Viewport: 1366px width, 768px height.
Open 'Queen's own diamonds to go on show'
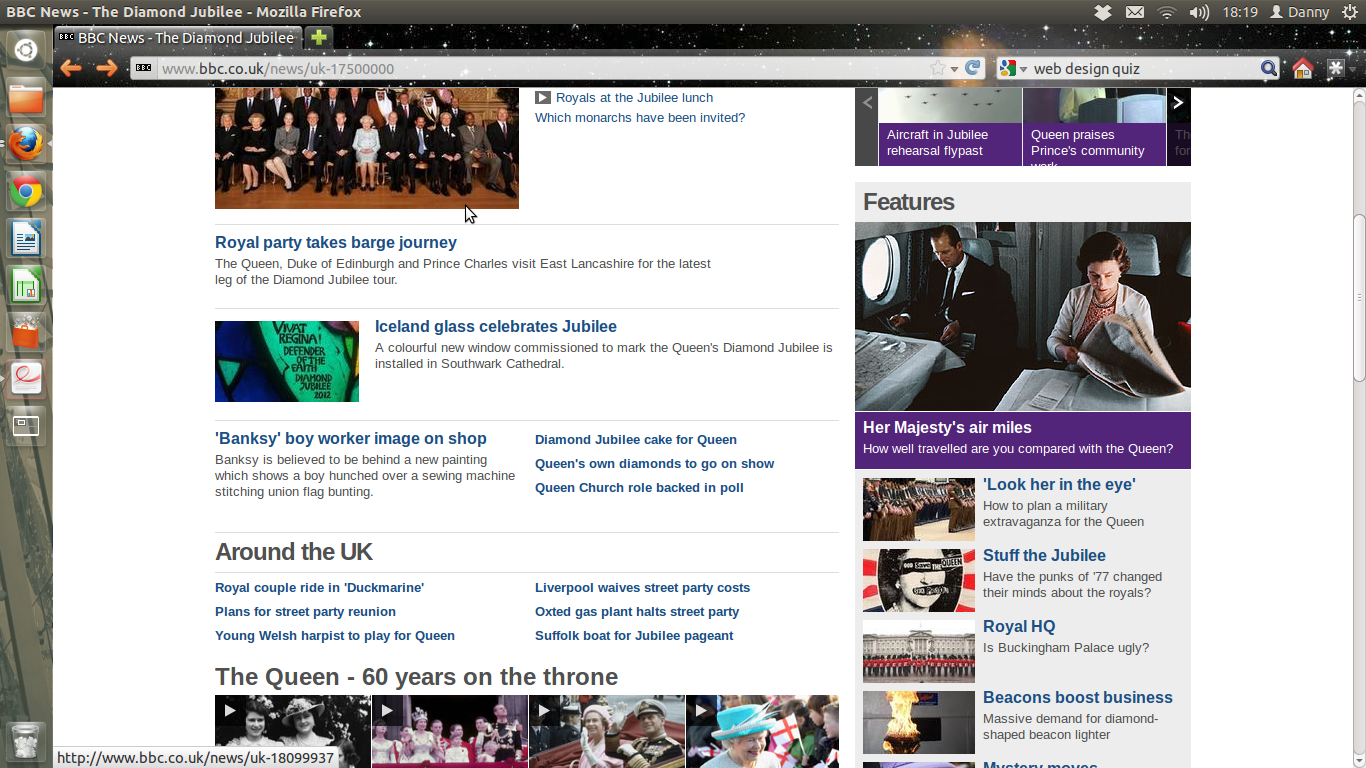(x=655, y=463)
